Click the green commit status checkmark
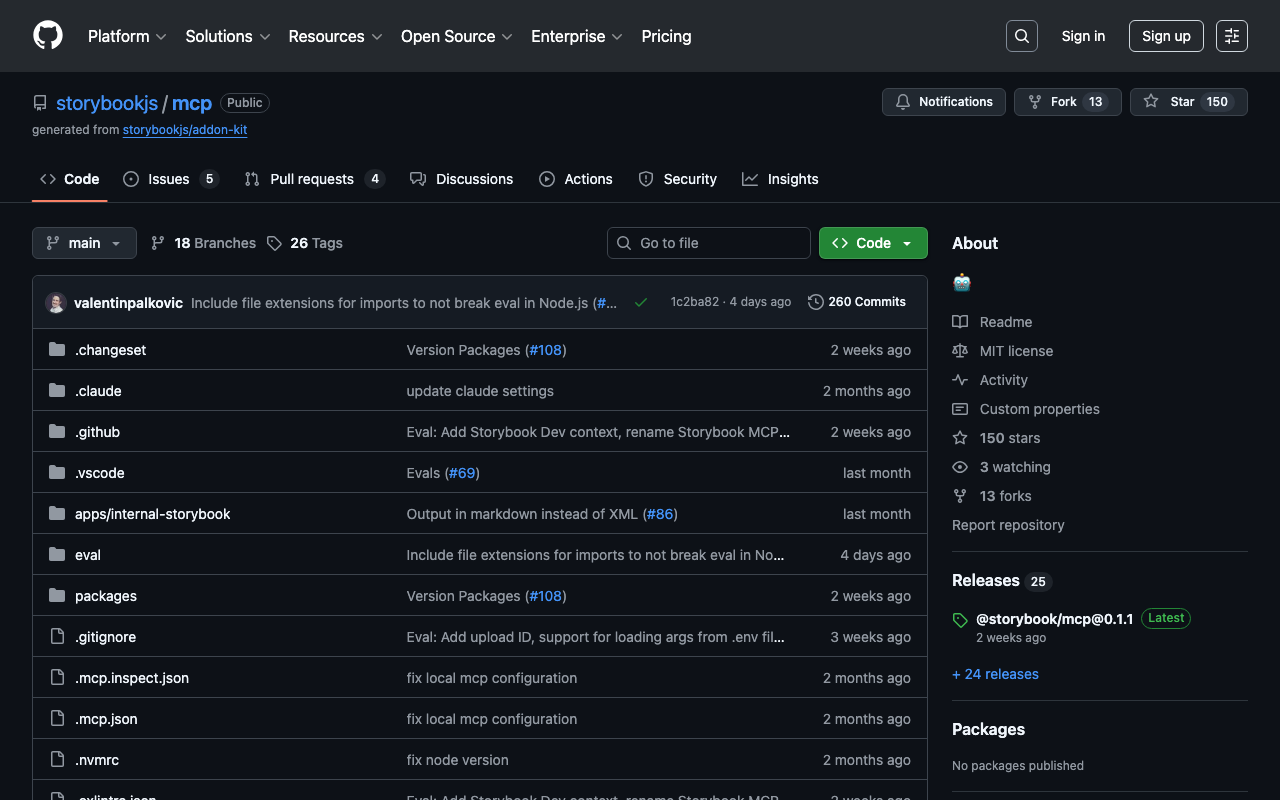This screenshot has width=1280, height=800. pyautogui.click(x=641, y=302)
